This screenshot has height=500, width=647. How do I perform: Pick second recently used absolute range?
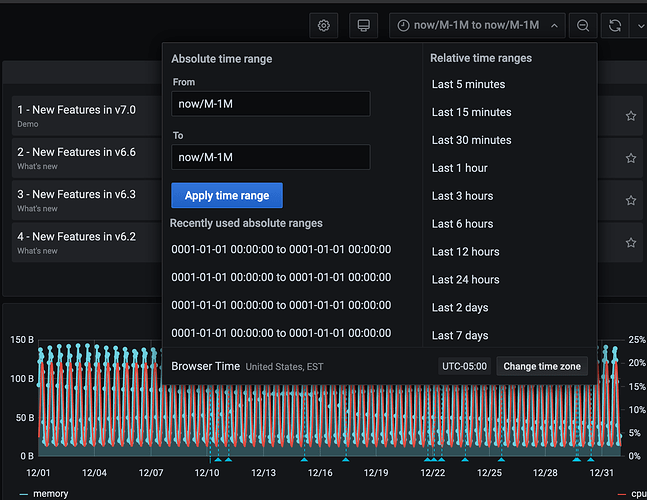[281, 277]
